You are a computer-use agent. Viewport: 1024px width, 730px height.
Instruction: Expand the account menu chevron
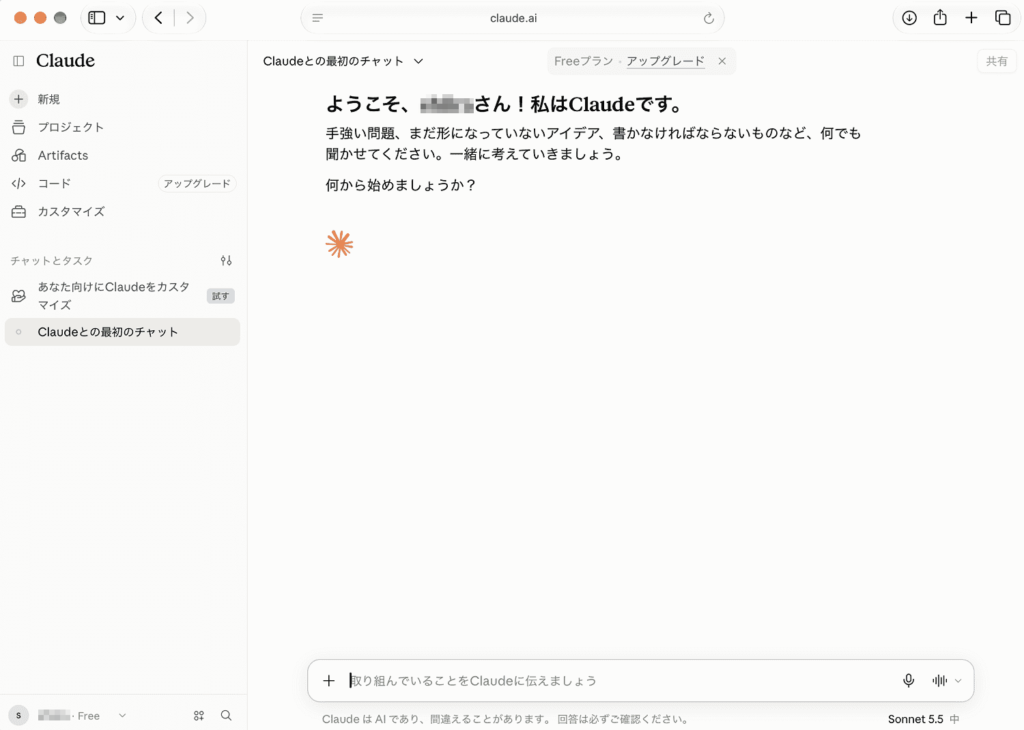(122, 716)
